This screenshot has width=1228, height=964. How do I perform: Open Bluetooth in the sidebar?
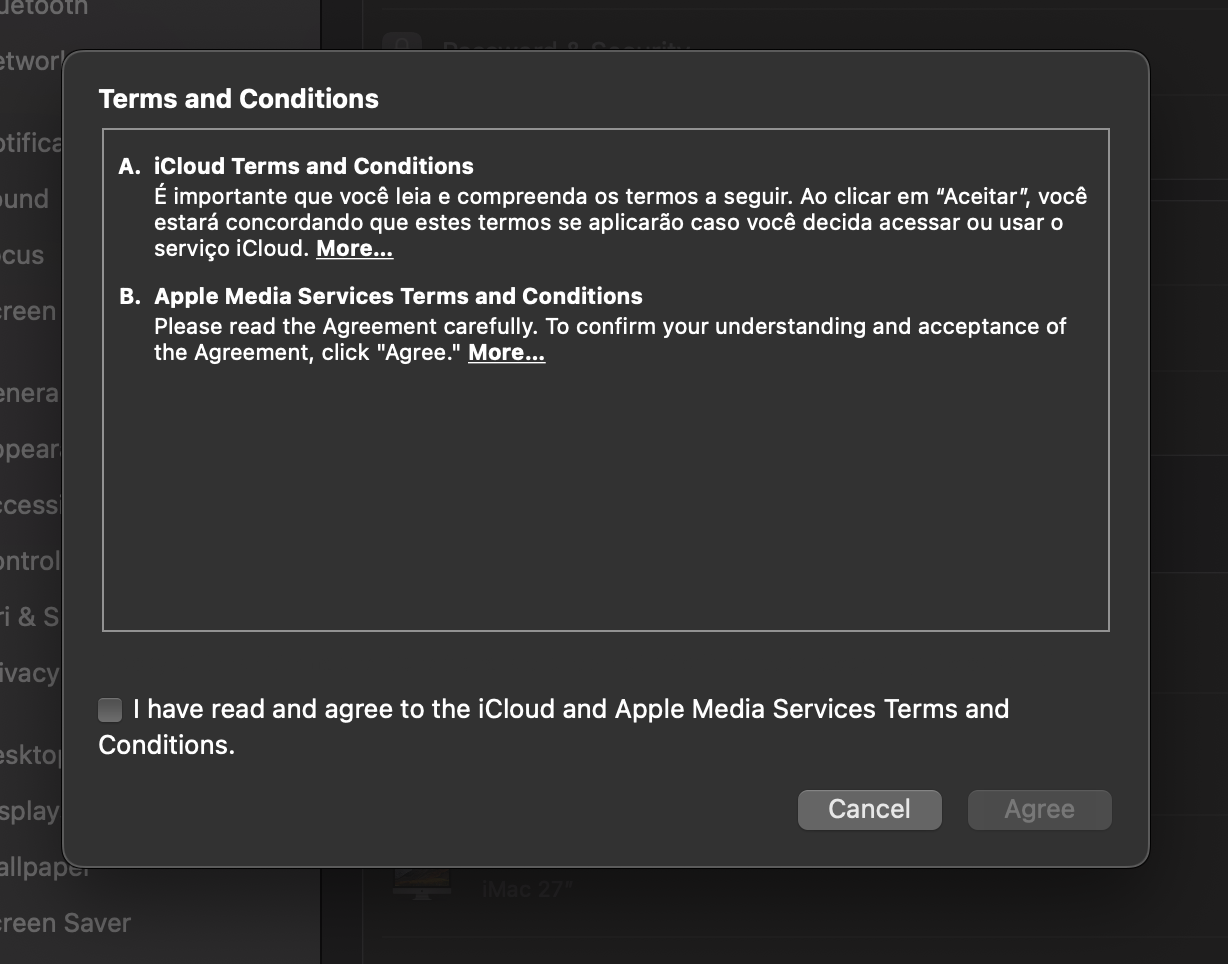[44, 8]
